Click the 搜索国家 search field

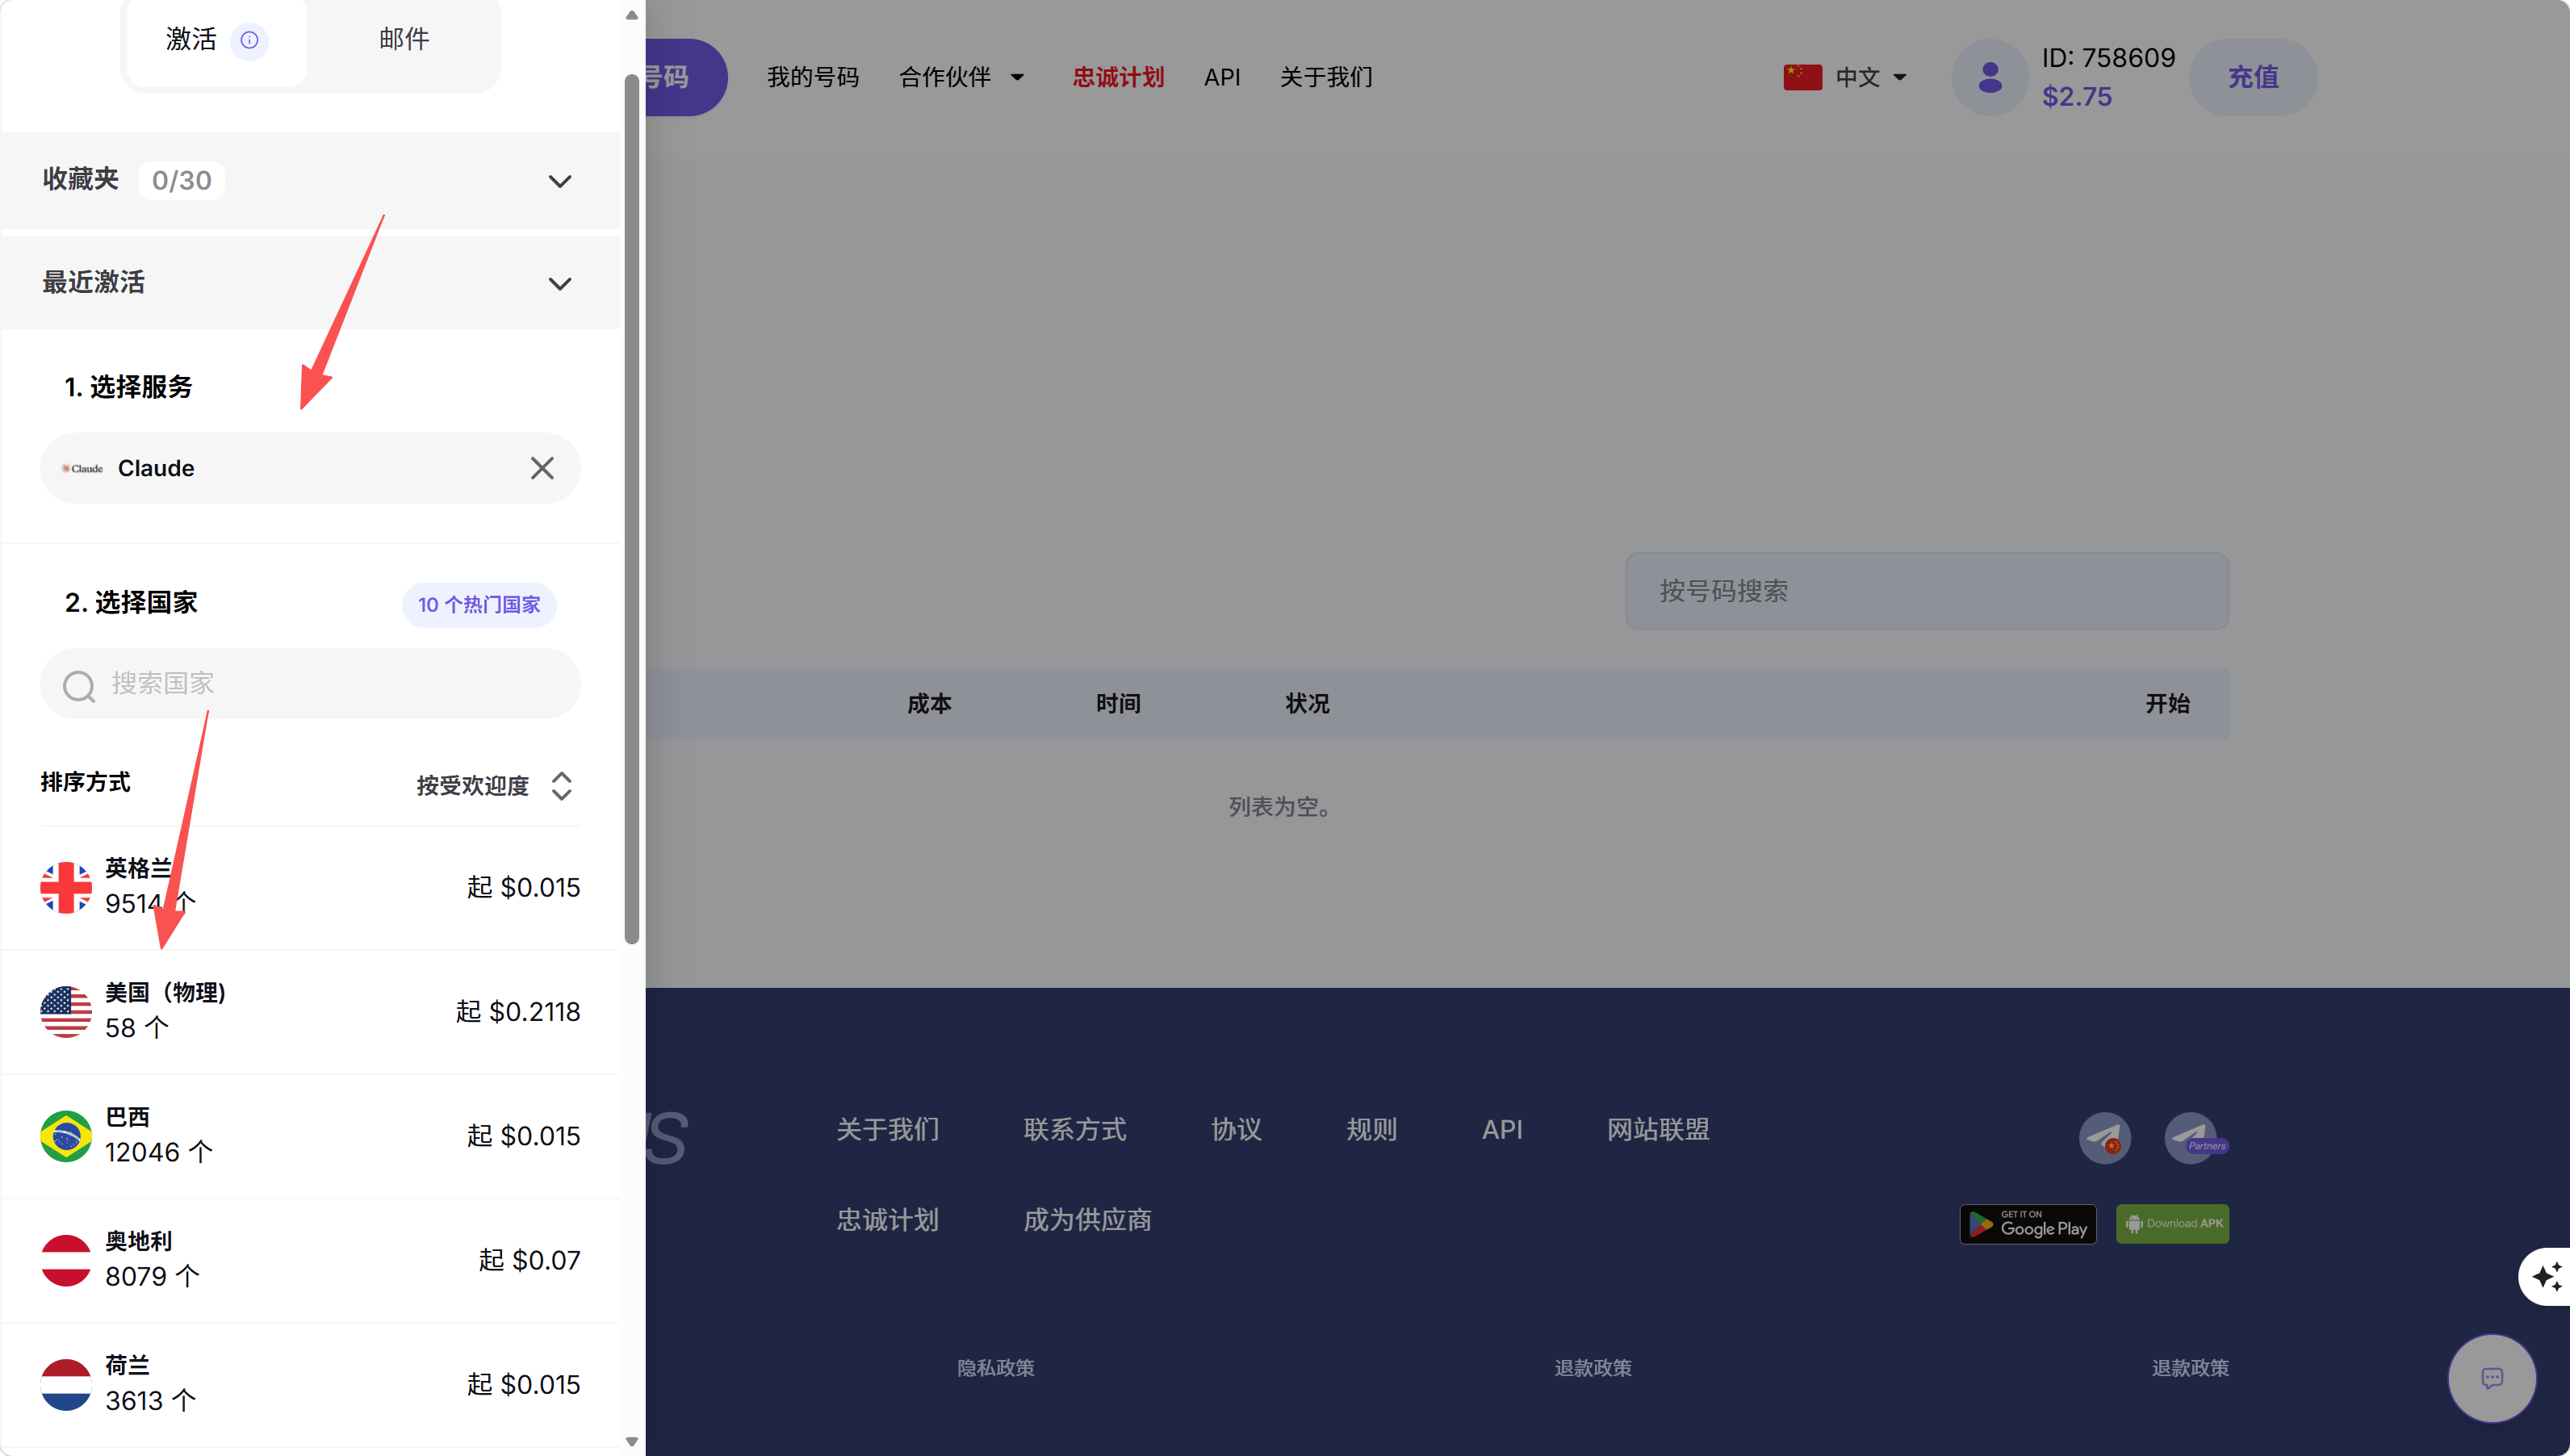click(310, 684)
